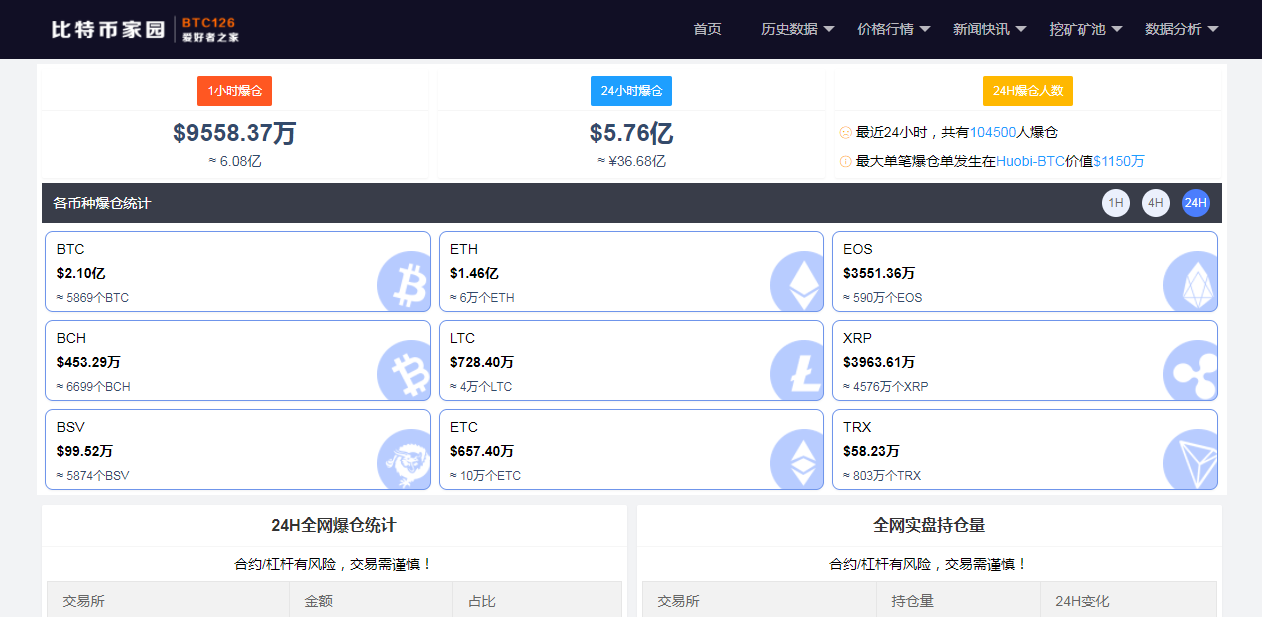
Task: Open the BCH liquidation card
Action: 238,361
